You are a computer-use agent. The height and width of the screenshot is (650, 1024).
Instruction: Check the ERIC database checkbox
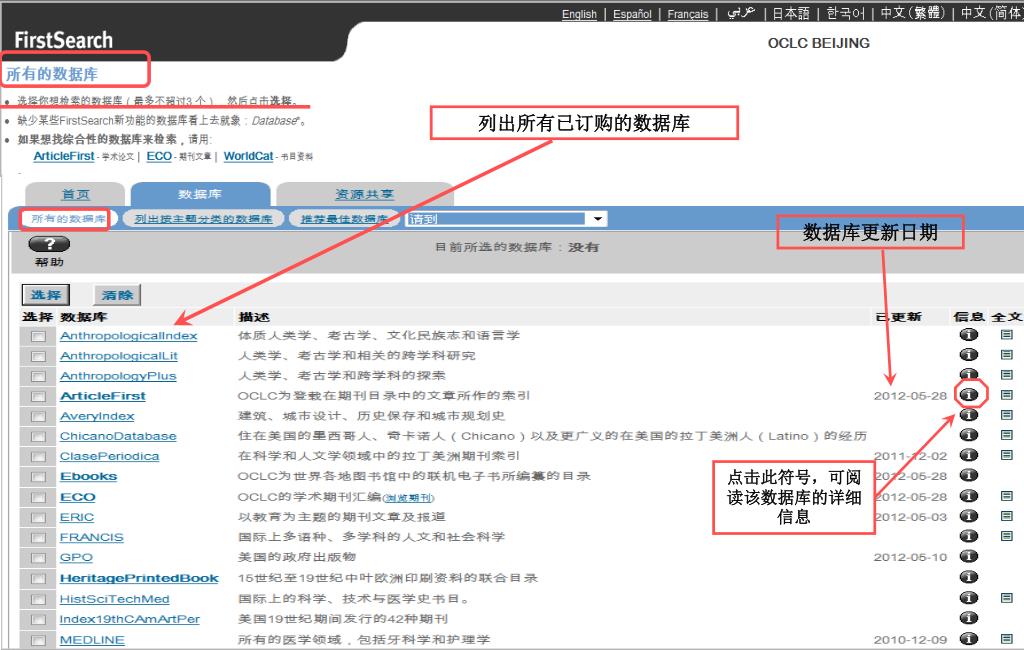coord(39,518)
